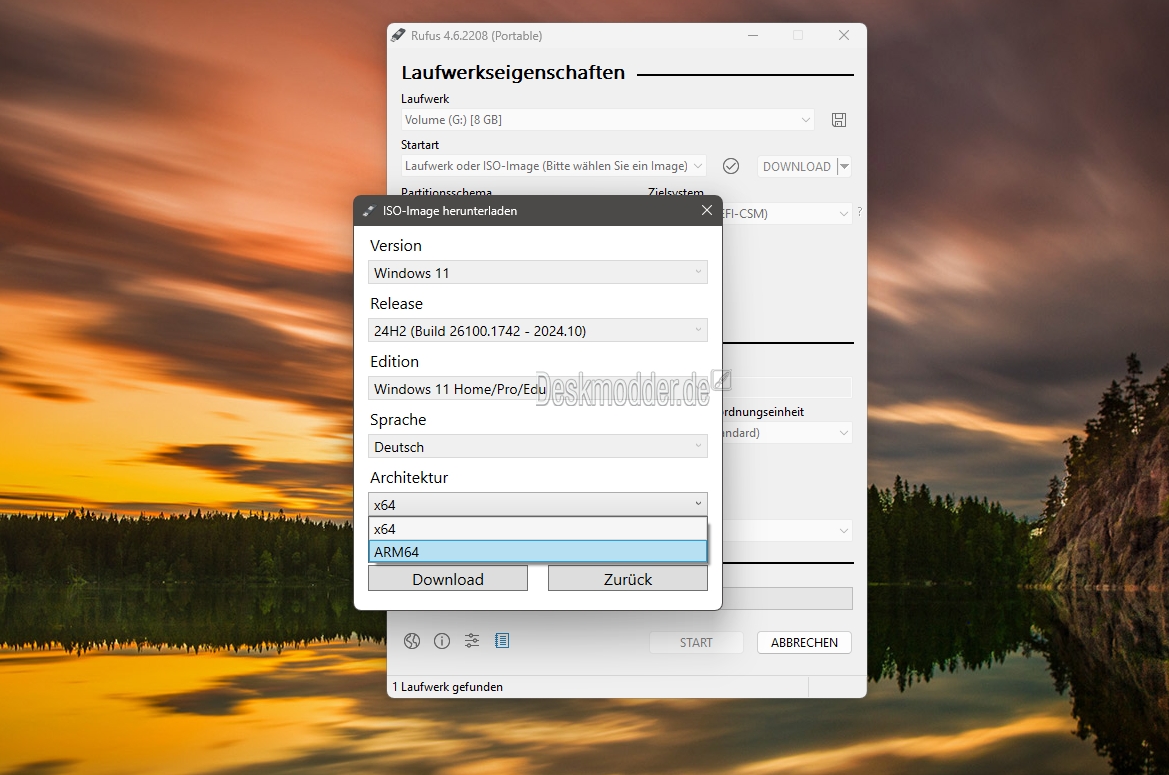The image size is (1169, 775).
Task: Open the Release dropdown showing 24H2
Action: [538, 331]
